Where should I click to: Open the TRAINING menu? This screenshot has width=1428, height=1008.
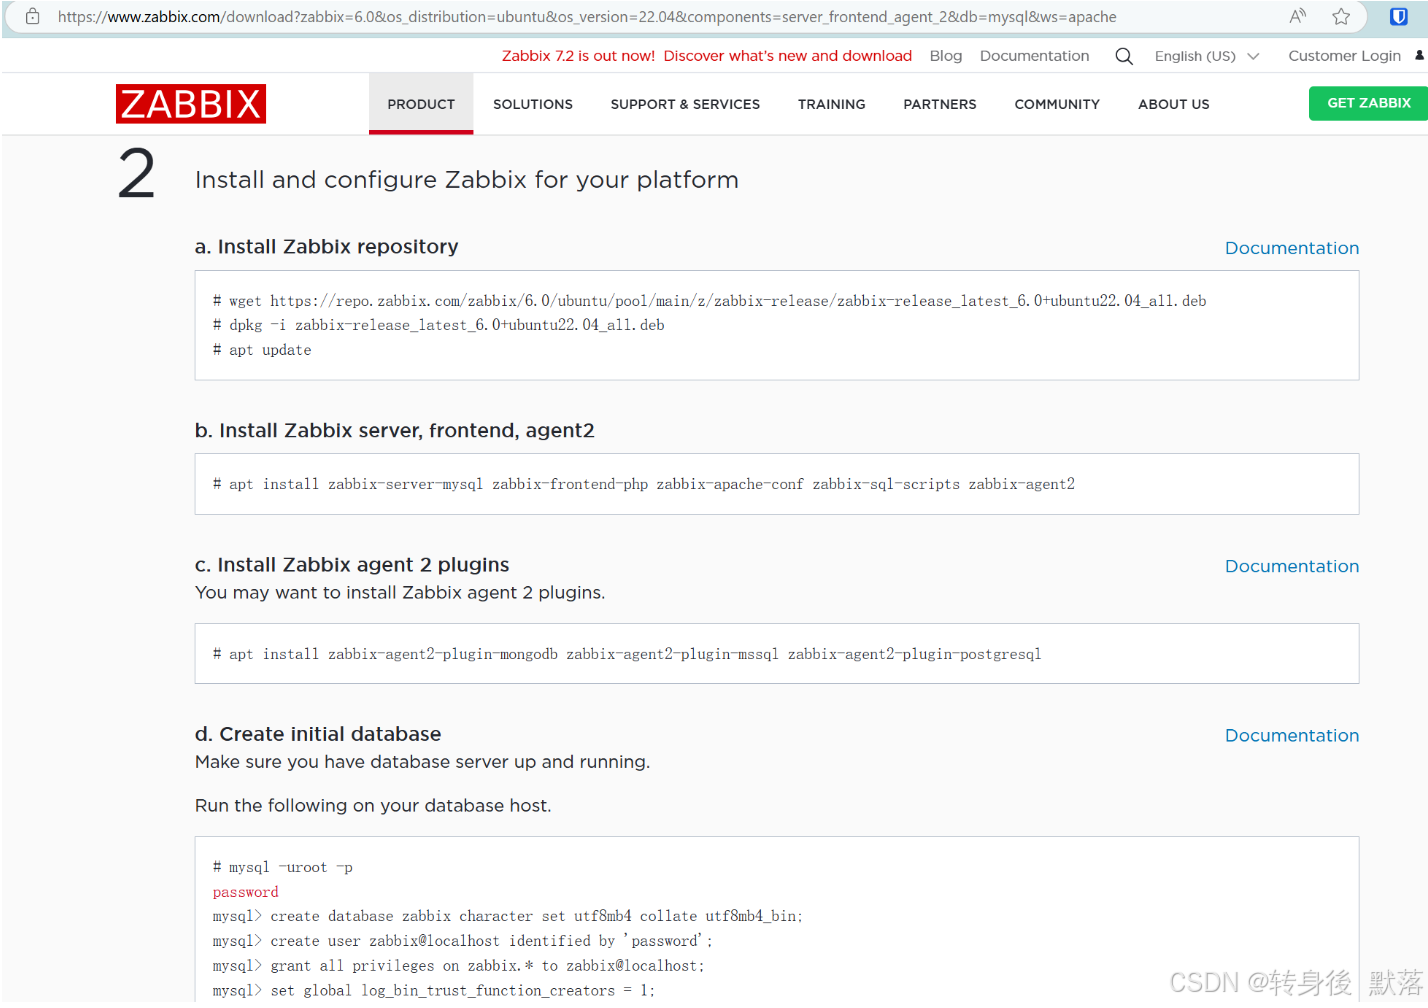832,104
